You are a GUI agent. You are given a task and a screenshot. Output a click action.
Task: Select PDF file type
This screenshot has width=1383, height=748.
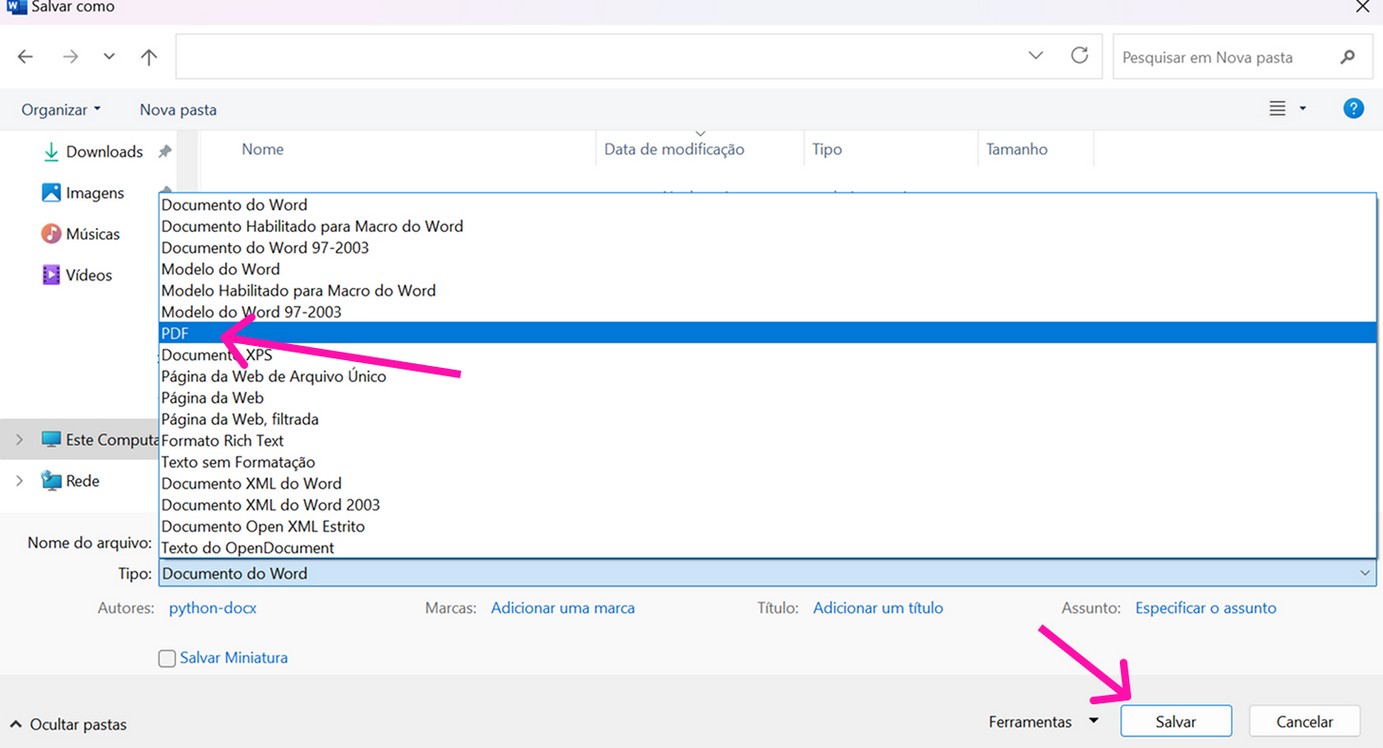[767, 333]
